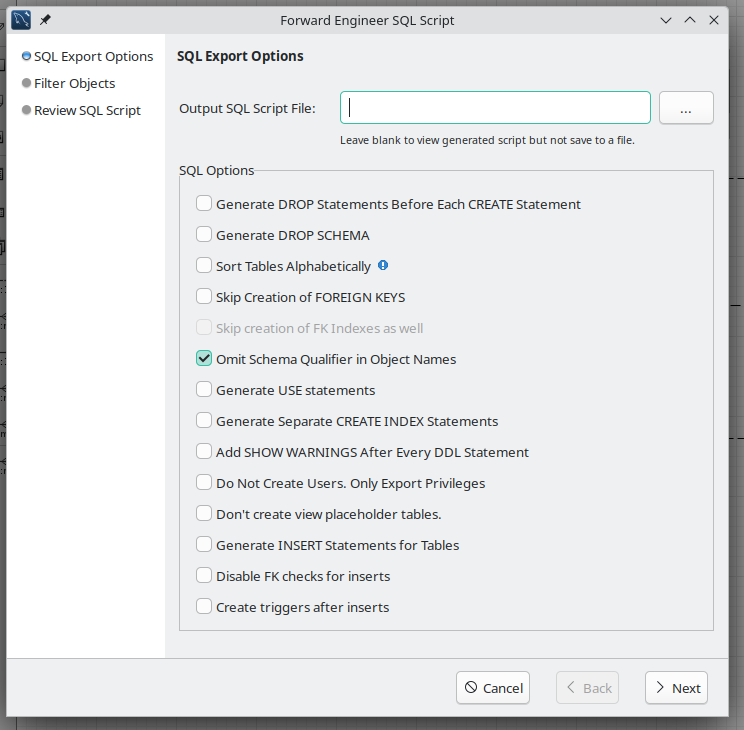Toggle Generate USE statements checkbox
This screenshot has width=744, height=730.
(x=204, y=390)
